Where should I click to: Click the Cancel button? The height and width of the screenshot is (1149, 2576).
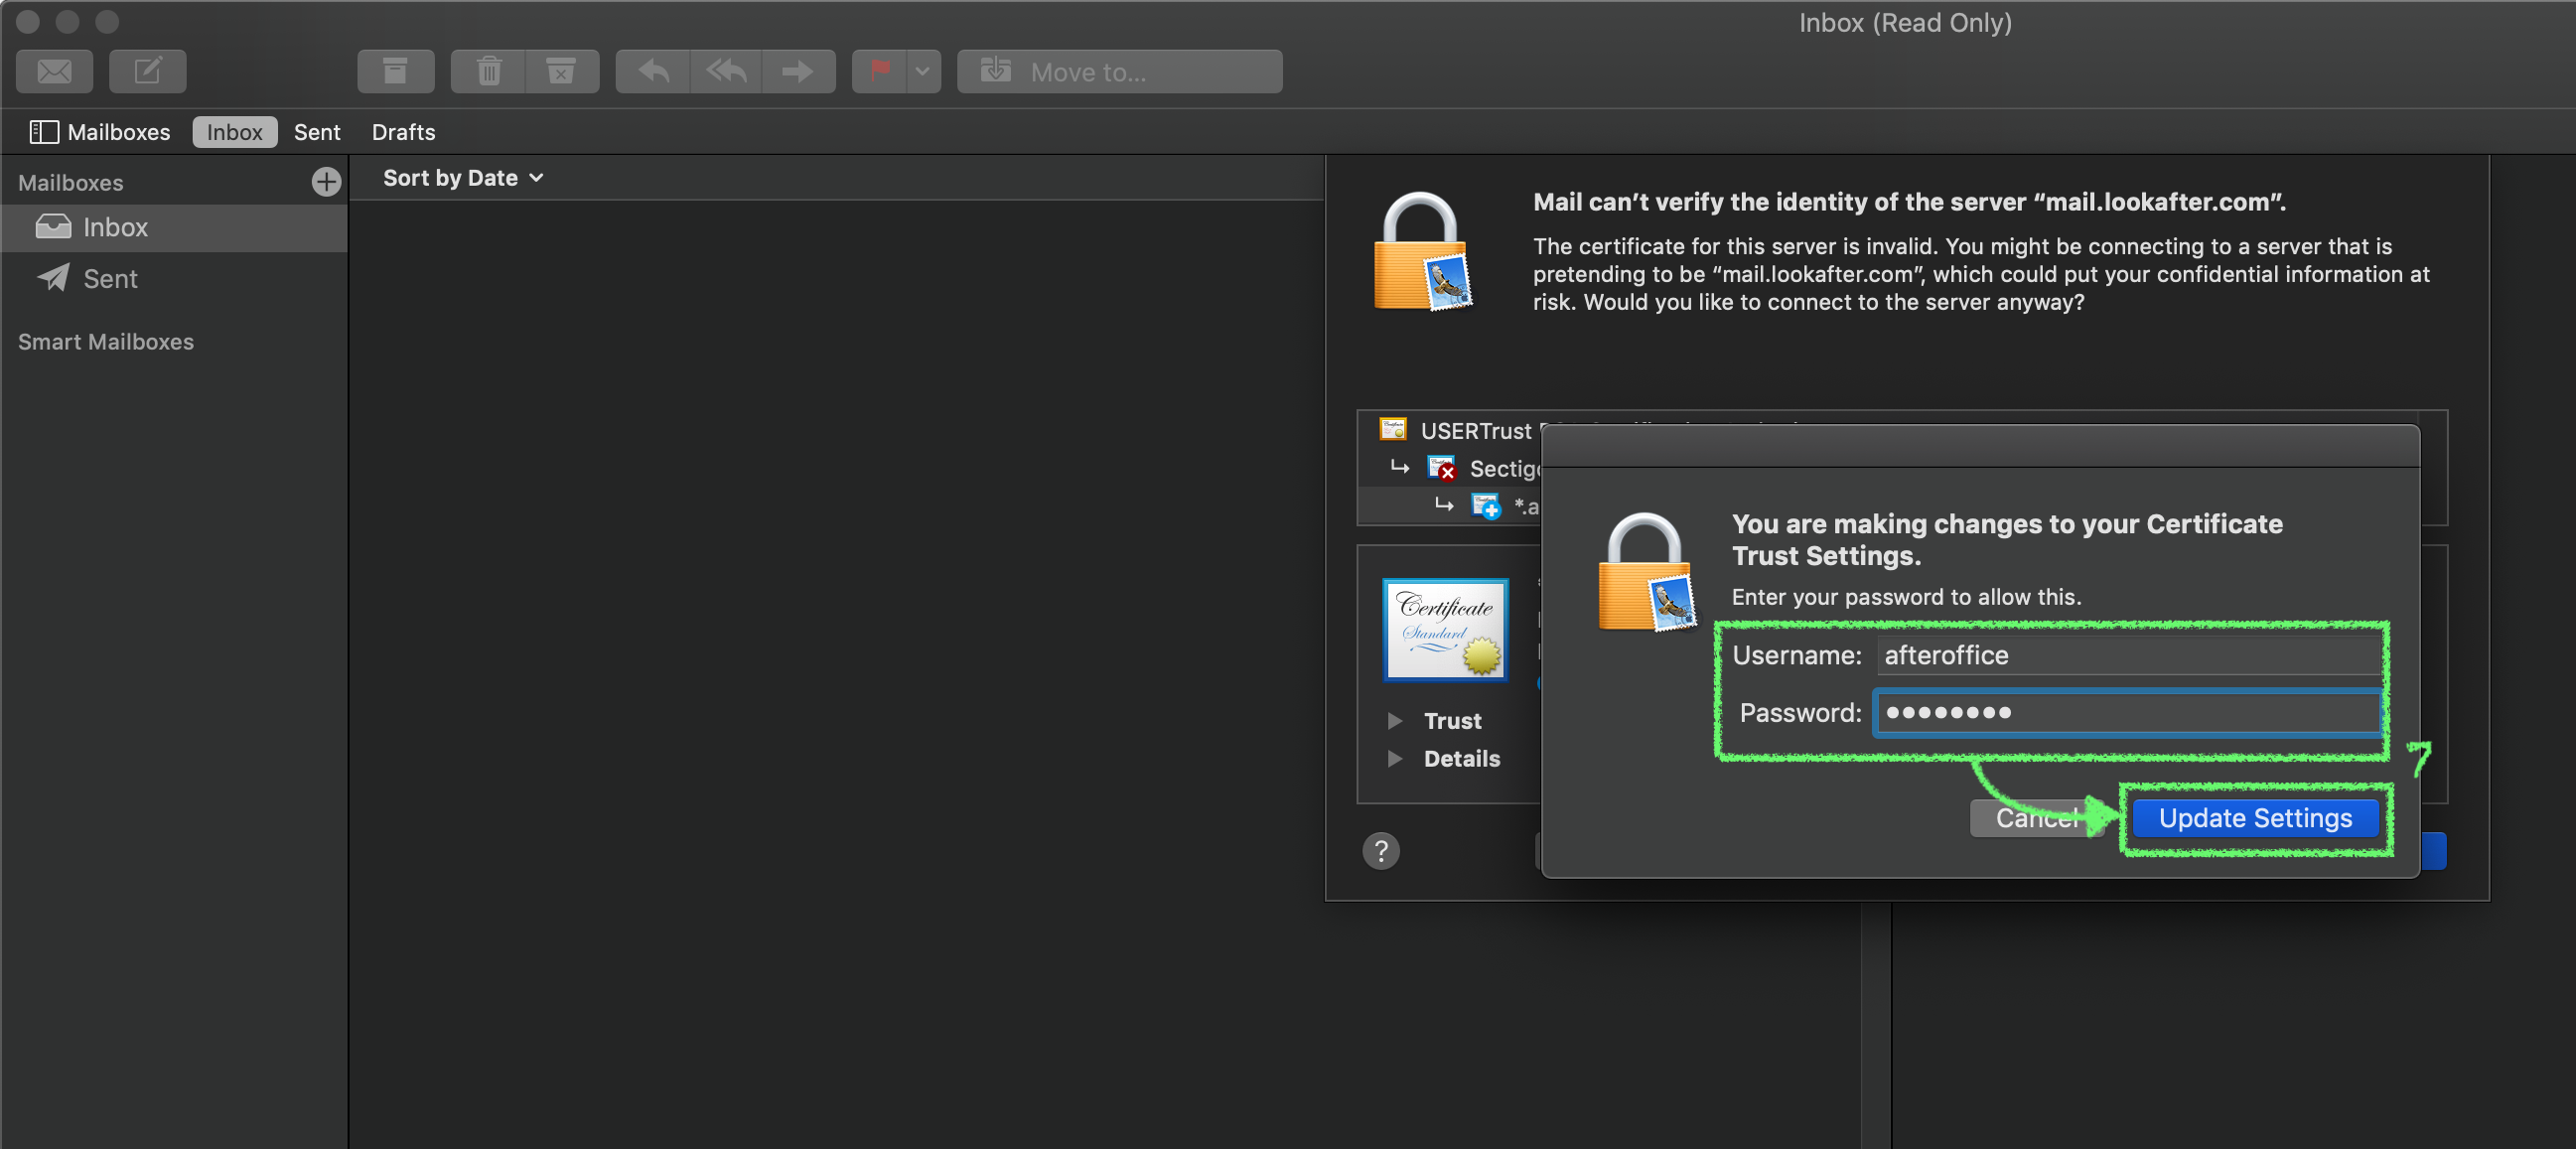[2034, 818]
